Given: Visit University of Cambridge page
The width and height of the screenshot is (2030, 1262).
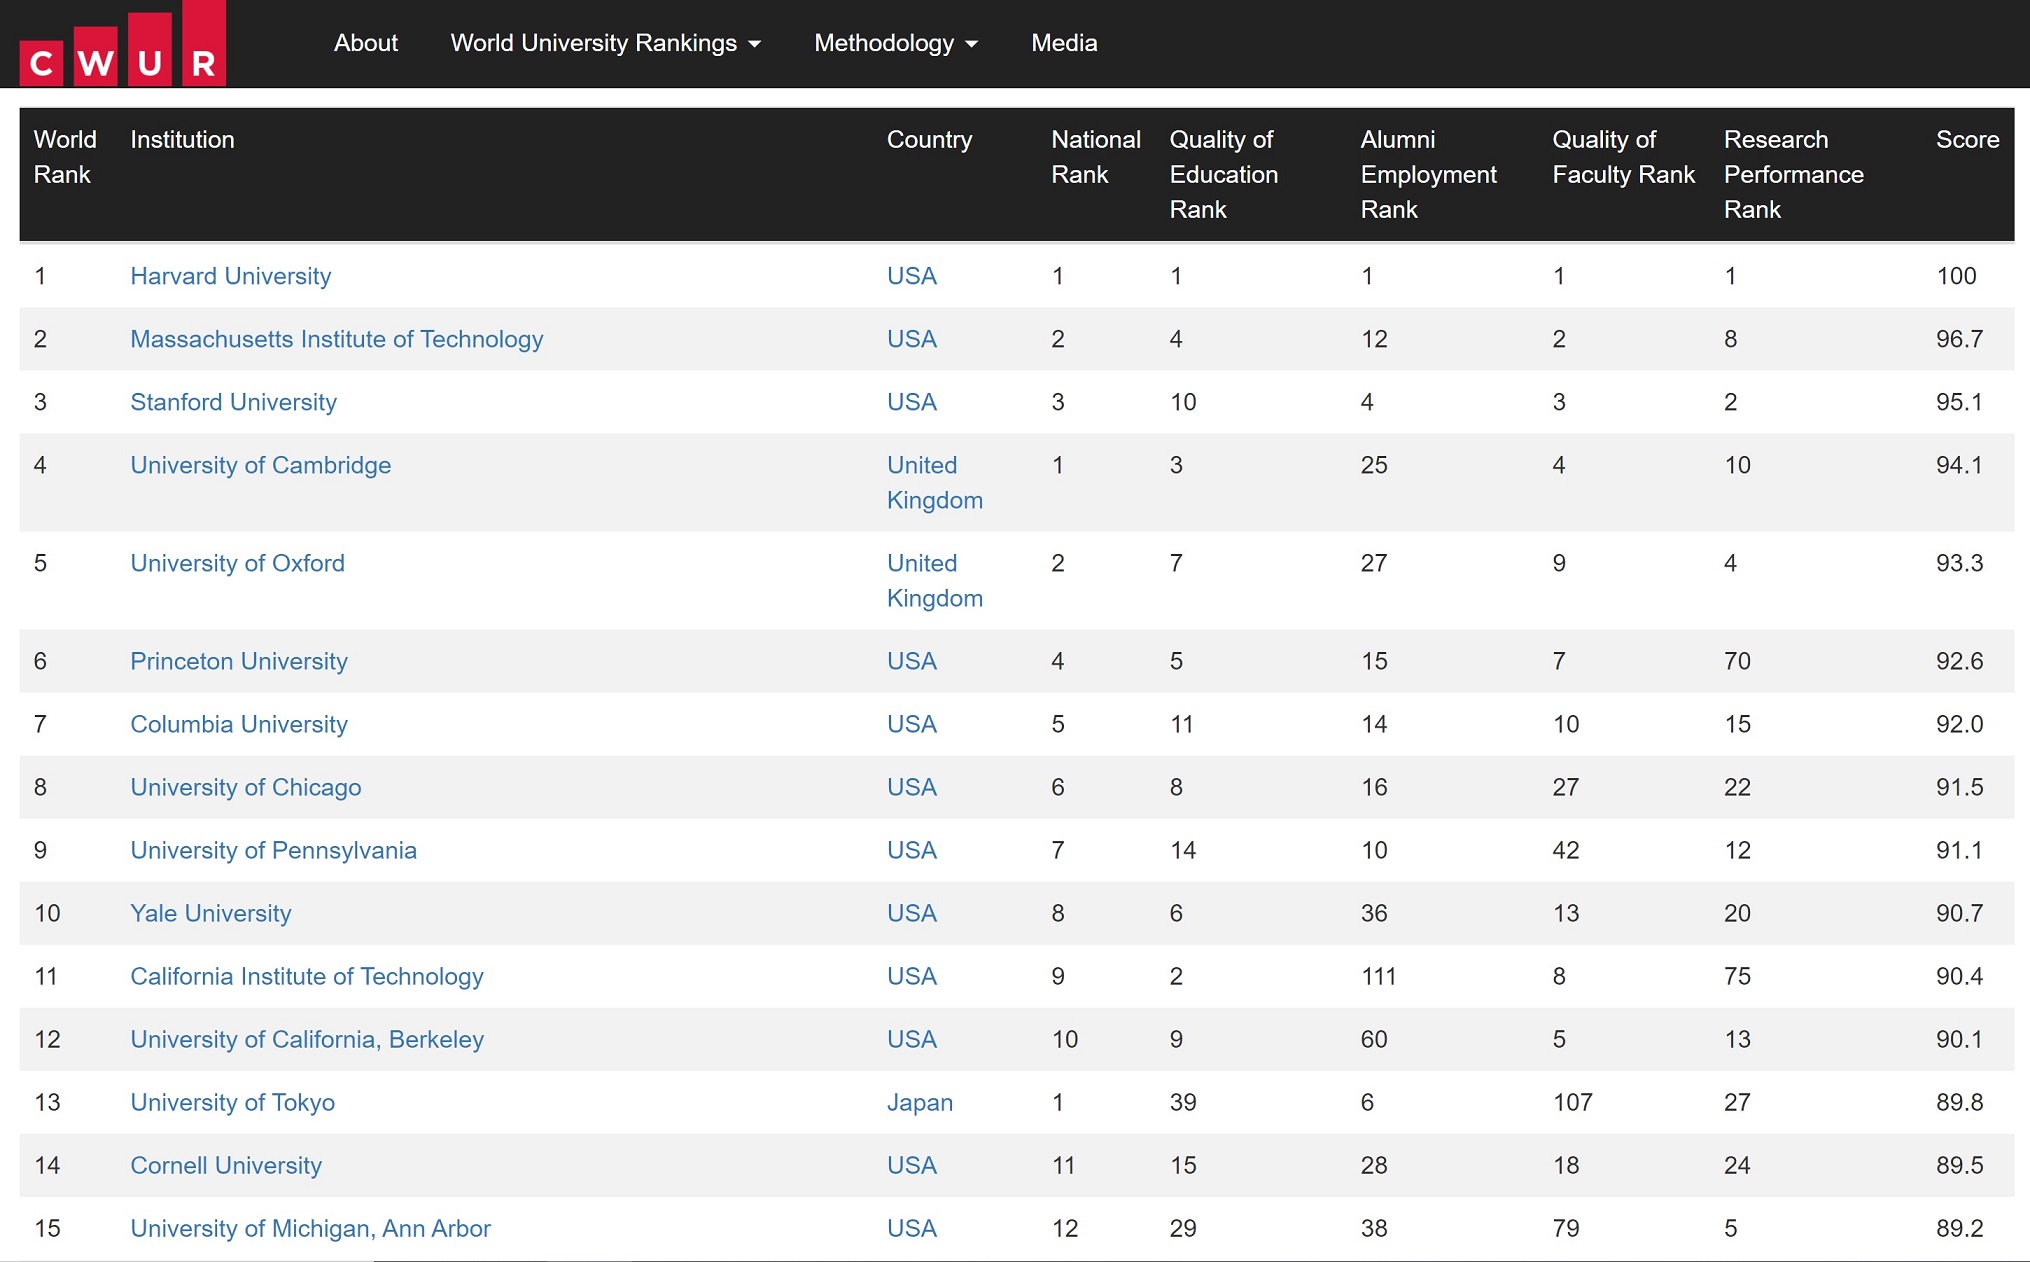Looking at the screenshot, I should click(261, 465).
